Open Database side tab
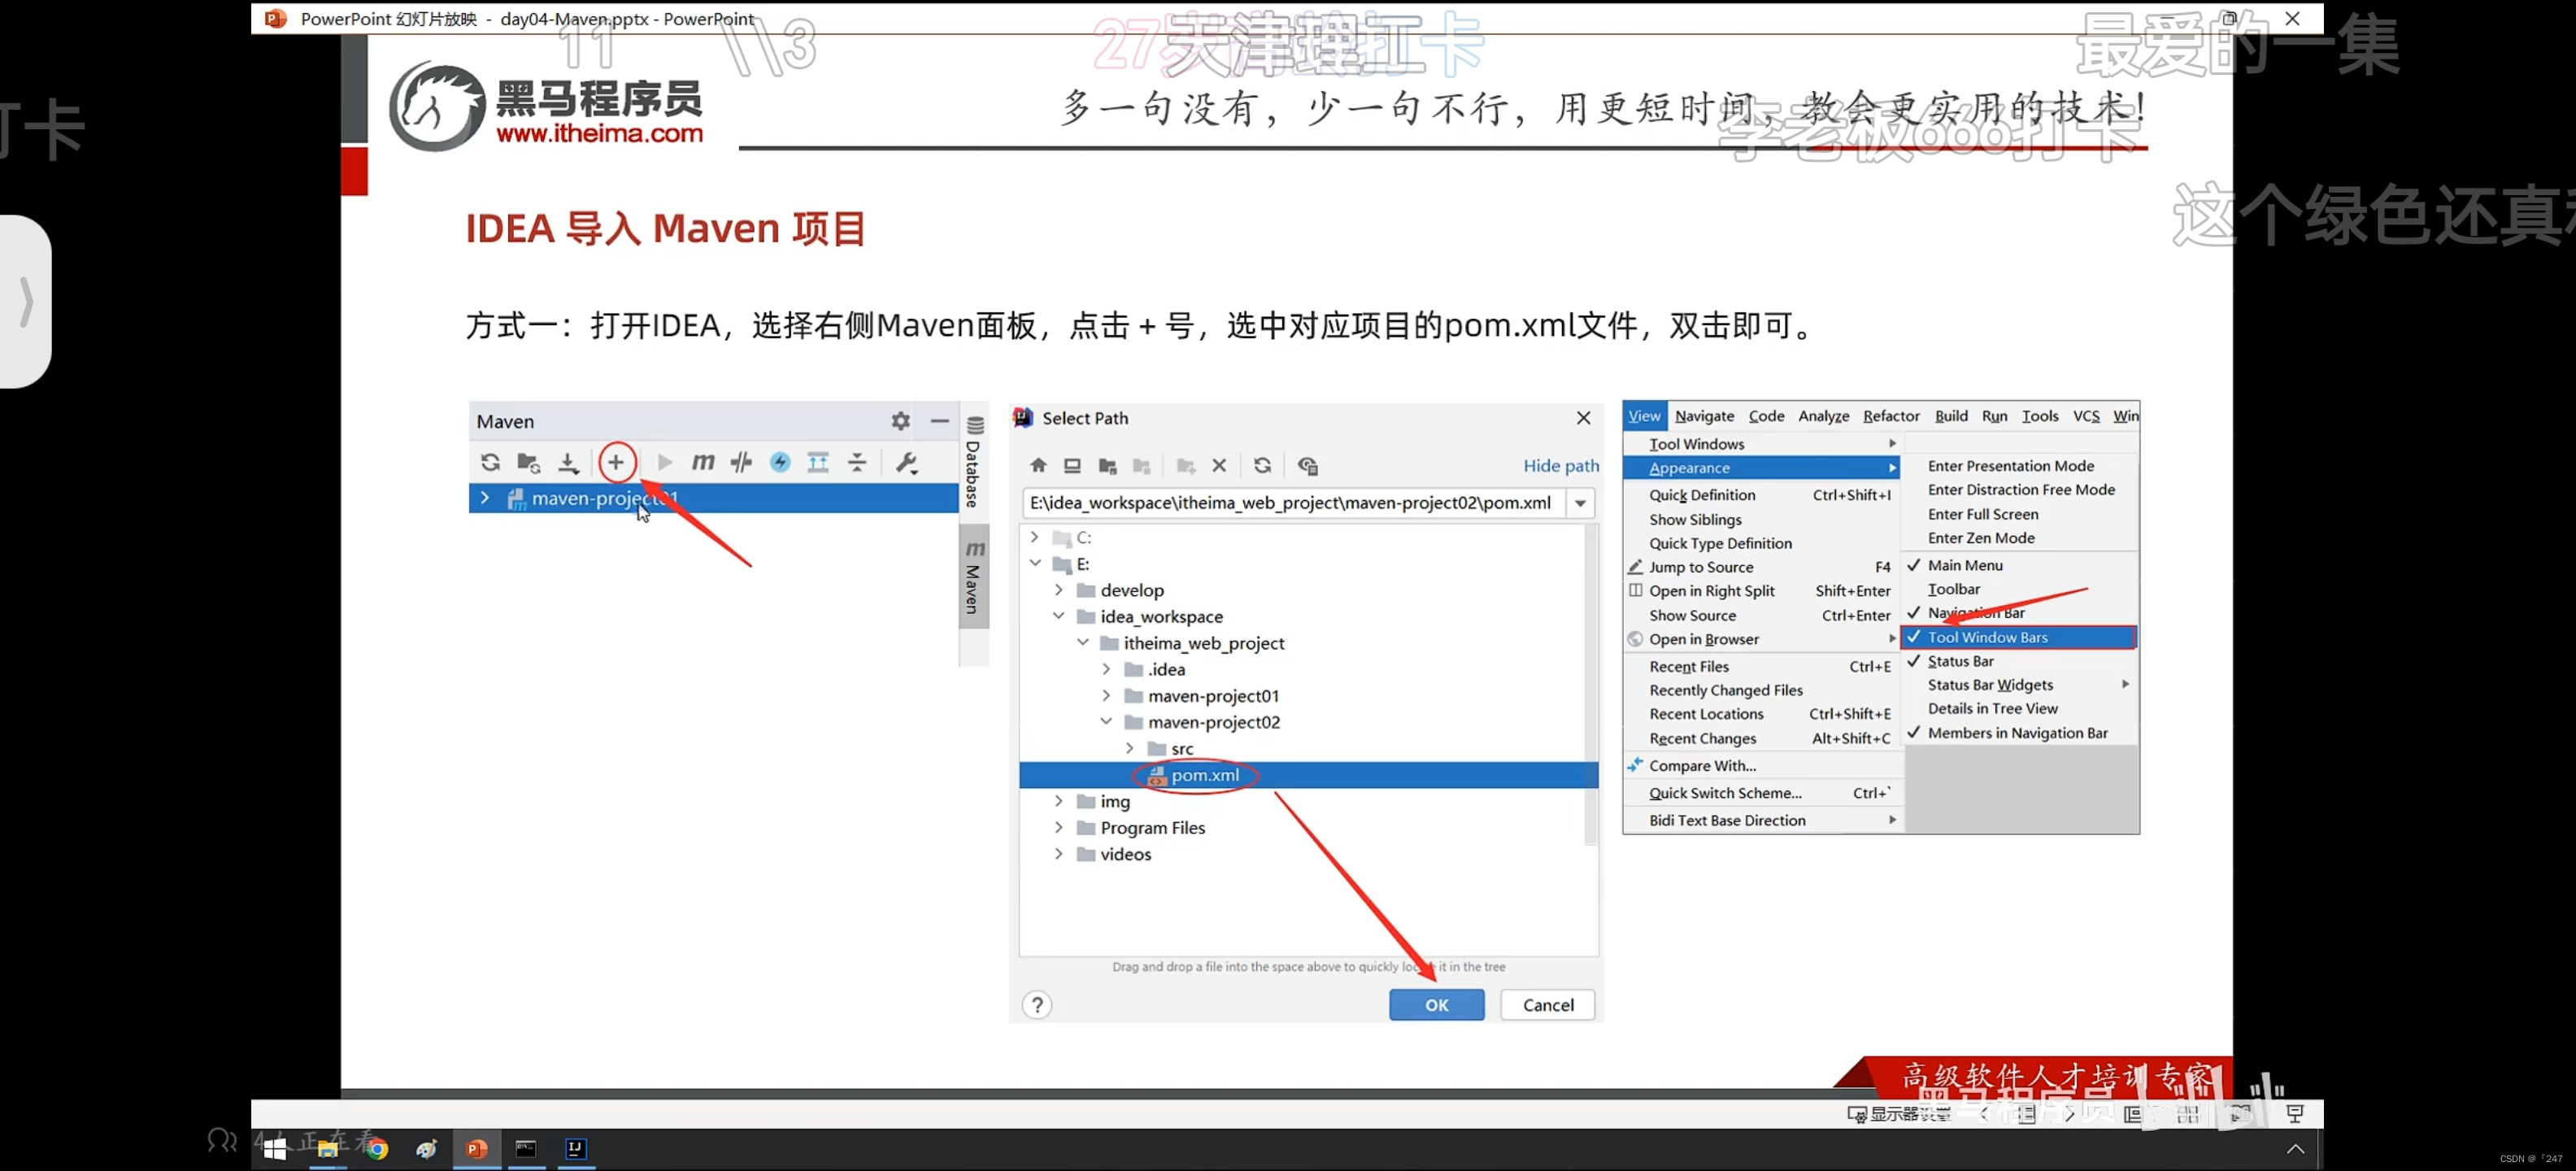This screenshot has height=1171, width=2576. click(974, 461)
